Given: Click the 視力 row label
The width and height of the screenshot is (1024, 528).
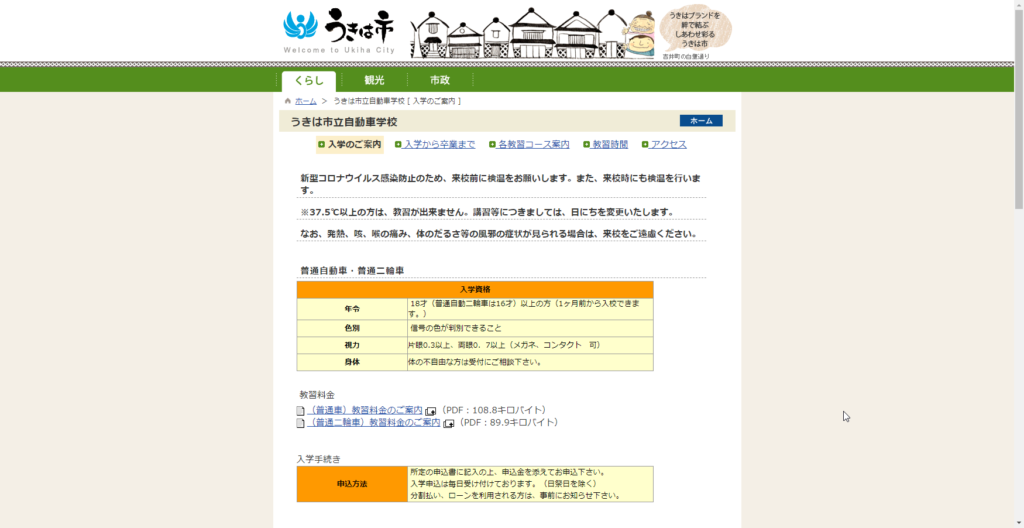Looking at the screenshot, I should (352, 345).
